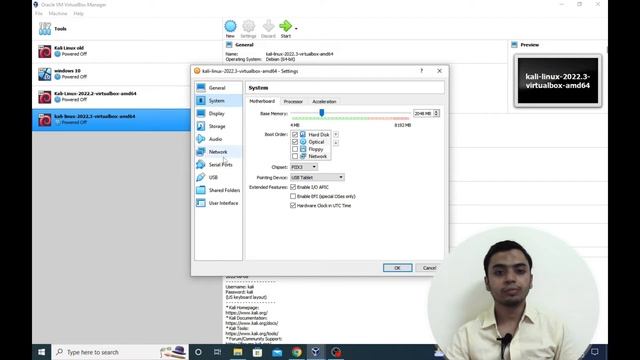The width and height of the screenshot is (640, 360).
Task: Click the Type here to search box
Action: (120, 352)
